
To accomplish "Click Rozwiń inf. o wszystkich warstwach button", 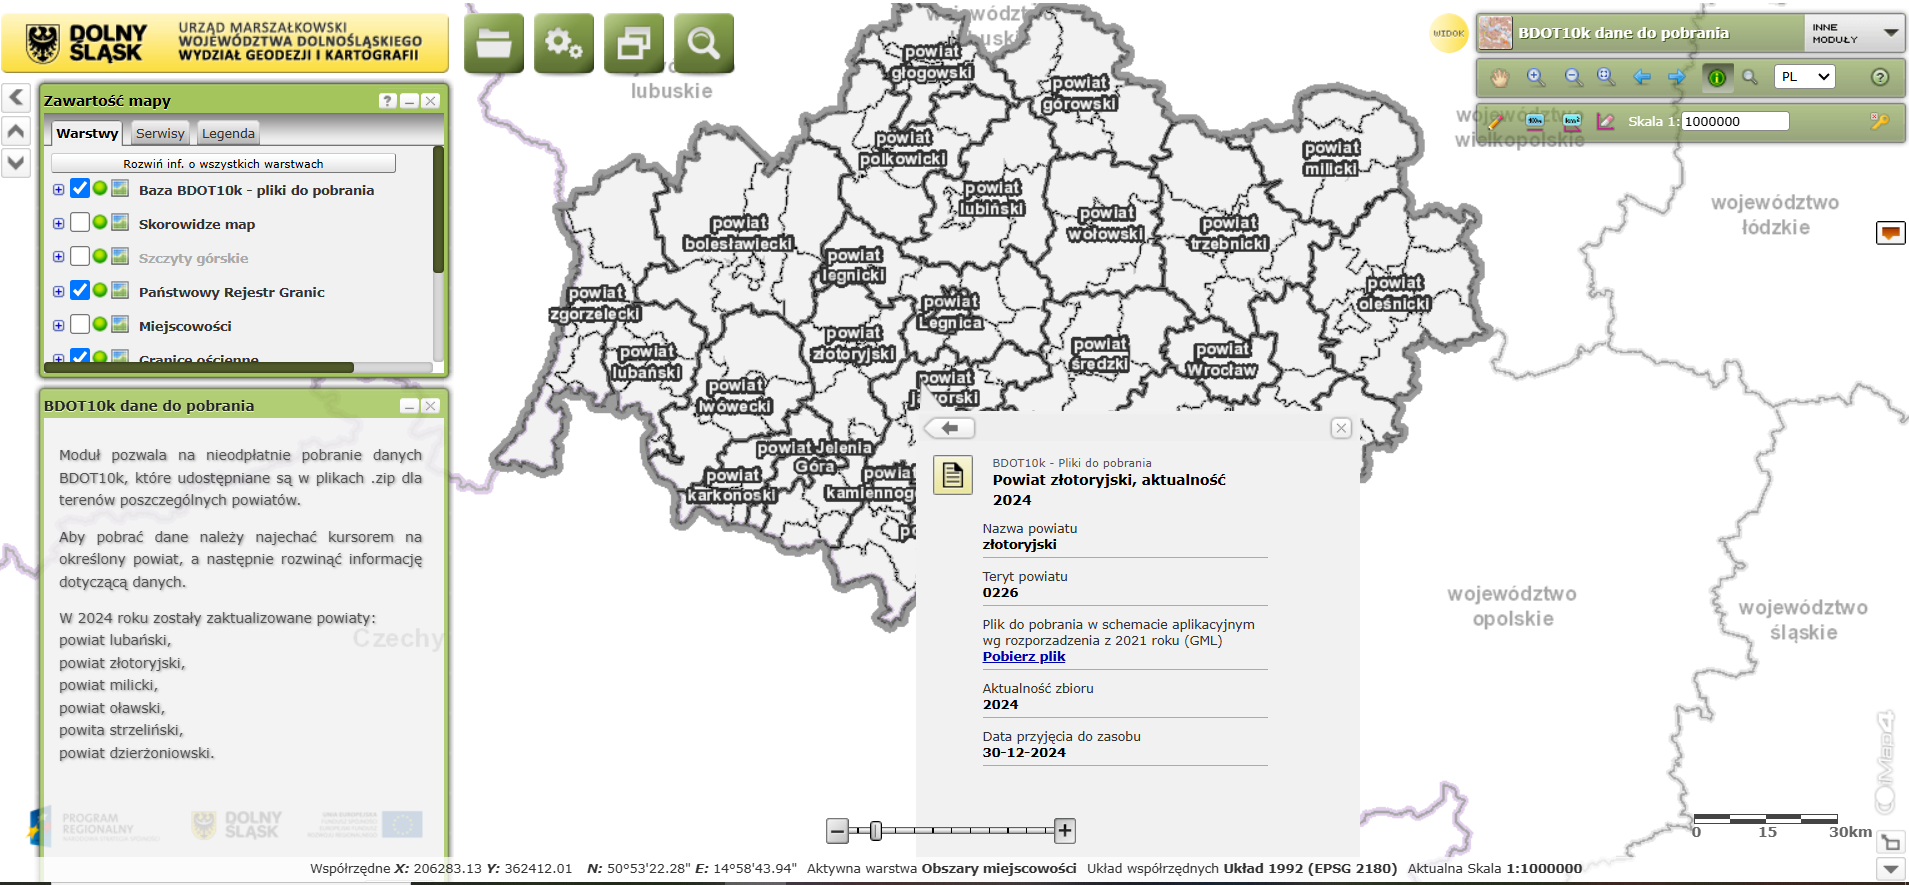I will coord(223,163).
